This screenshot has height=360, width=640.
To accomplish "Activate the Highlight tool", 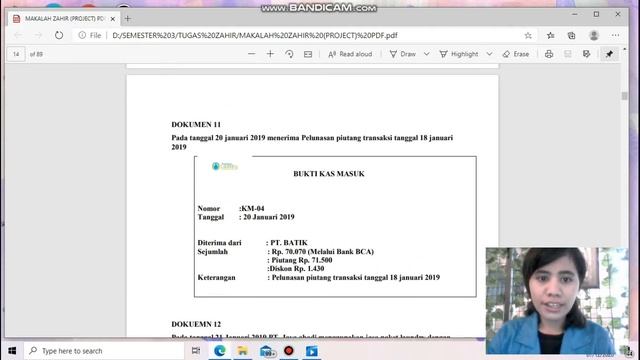I will 459,54.
